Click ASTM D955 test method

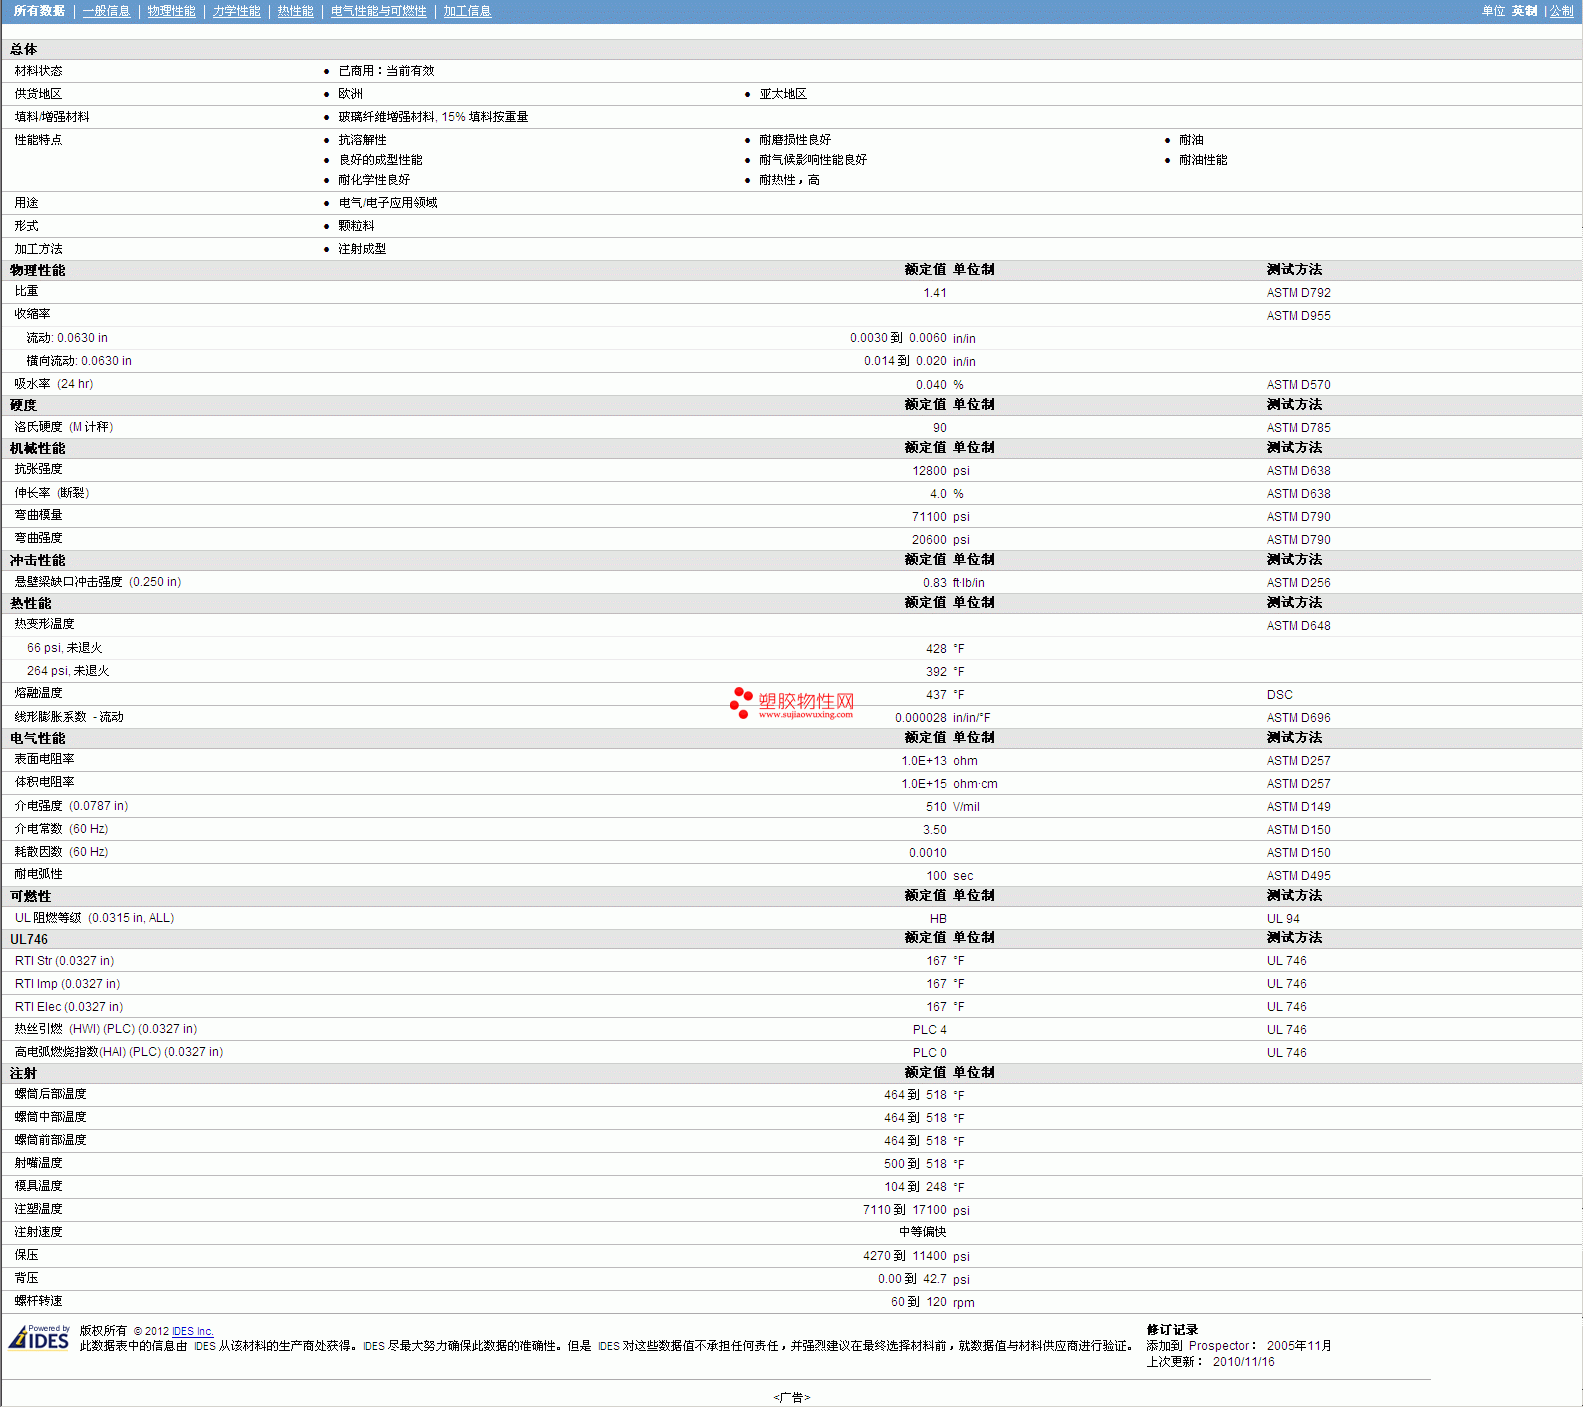(x=1298, y=316)
